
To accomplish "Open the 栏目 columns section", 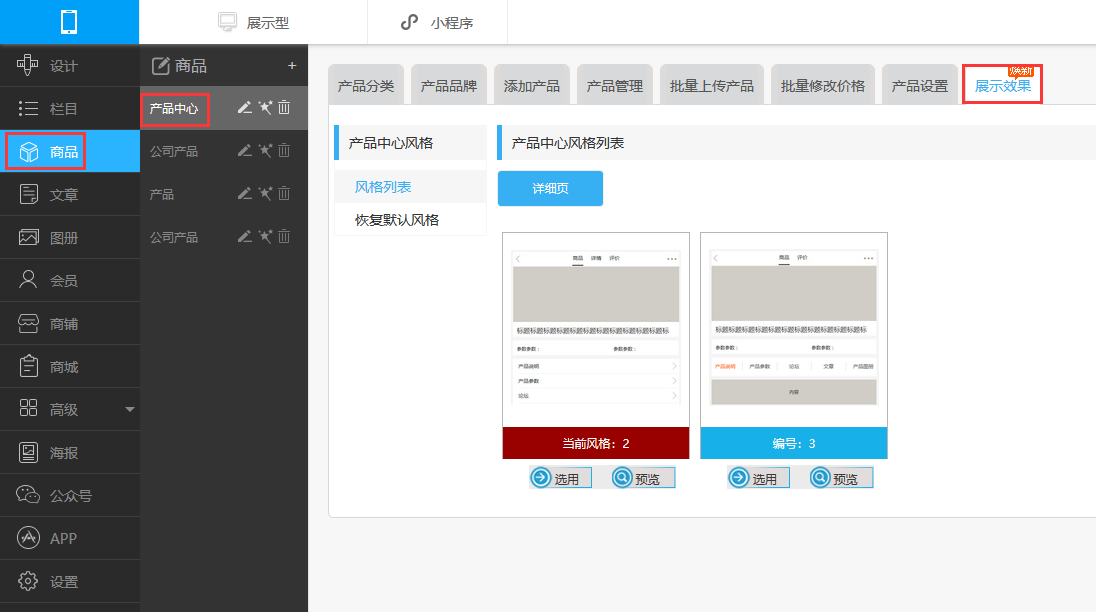I will 70,108.
